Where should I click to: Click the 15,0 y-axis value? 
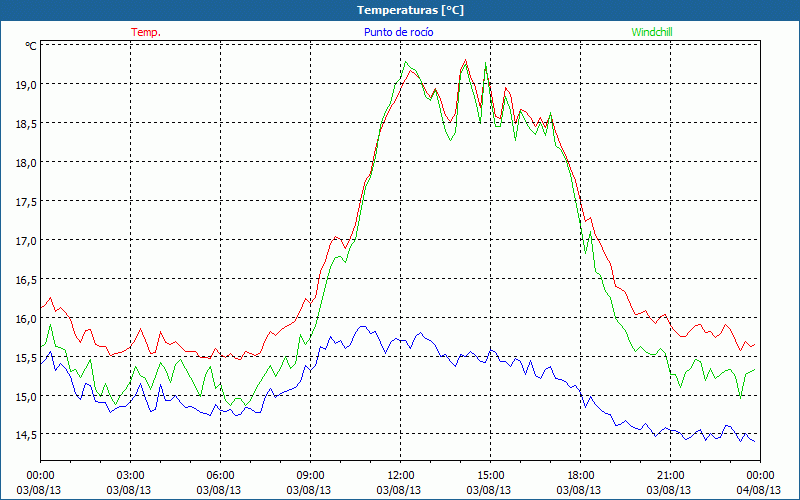27,396
